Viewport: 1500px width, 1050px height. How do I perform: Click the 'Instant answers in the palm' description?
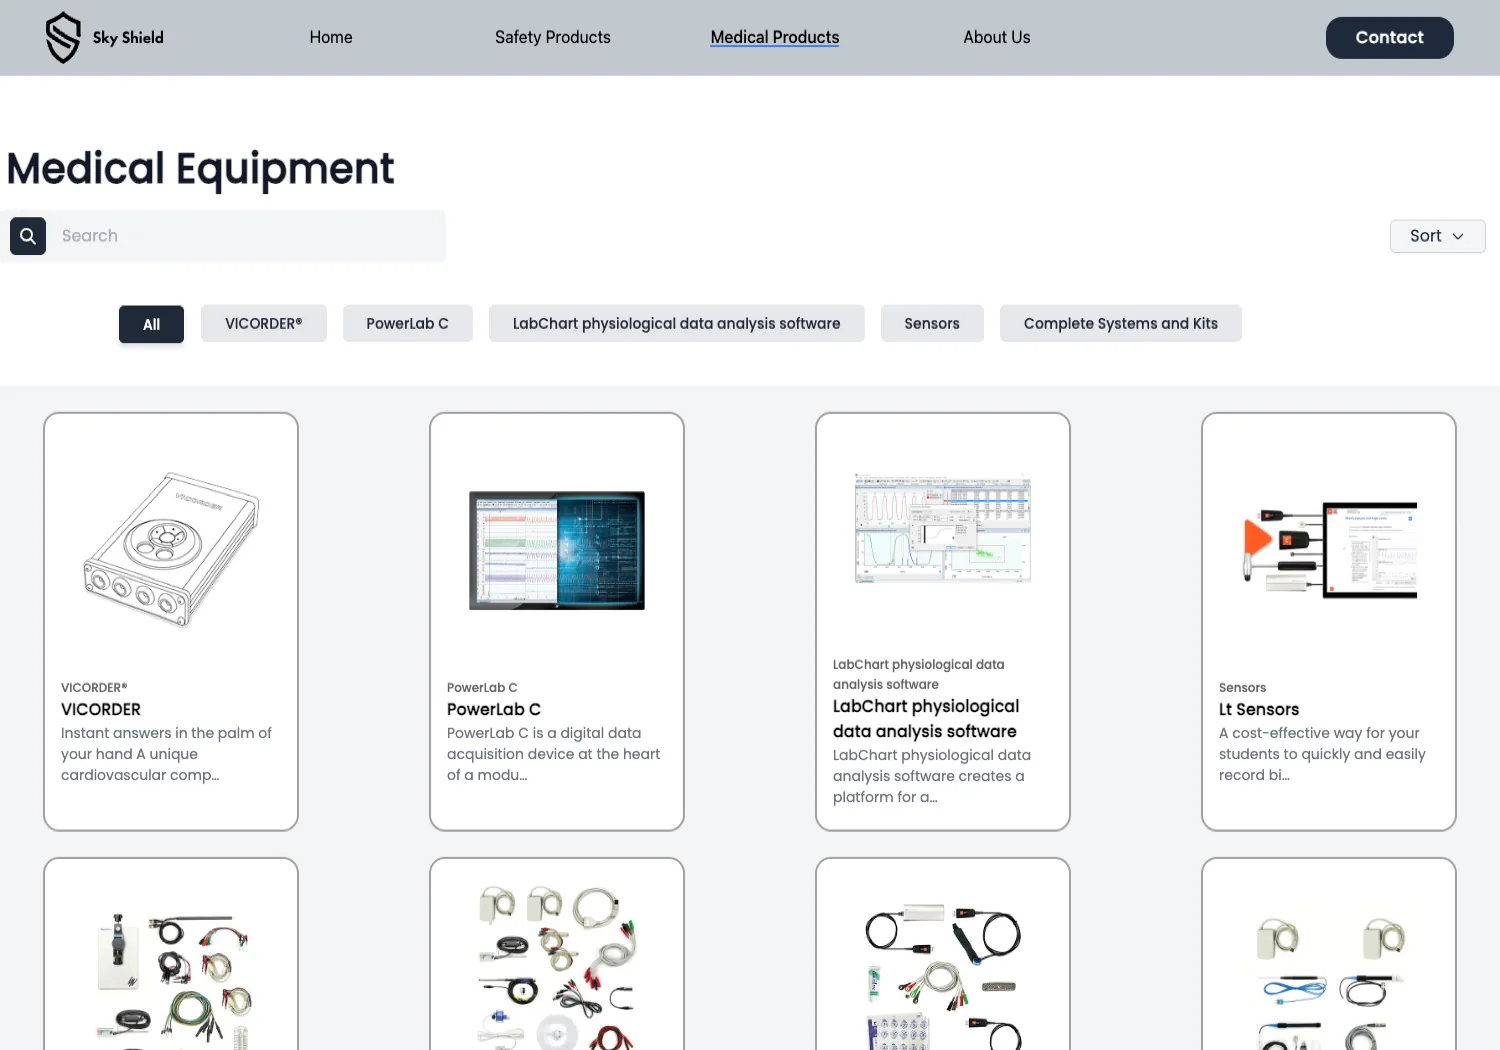tap(166, 754)
